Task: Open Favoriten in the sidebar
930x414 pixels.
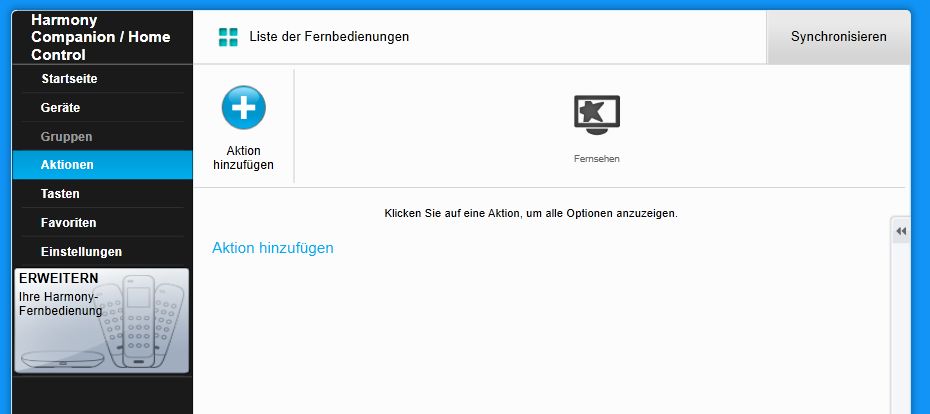Action: pos(68,222)
